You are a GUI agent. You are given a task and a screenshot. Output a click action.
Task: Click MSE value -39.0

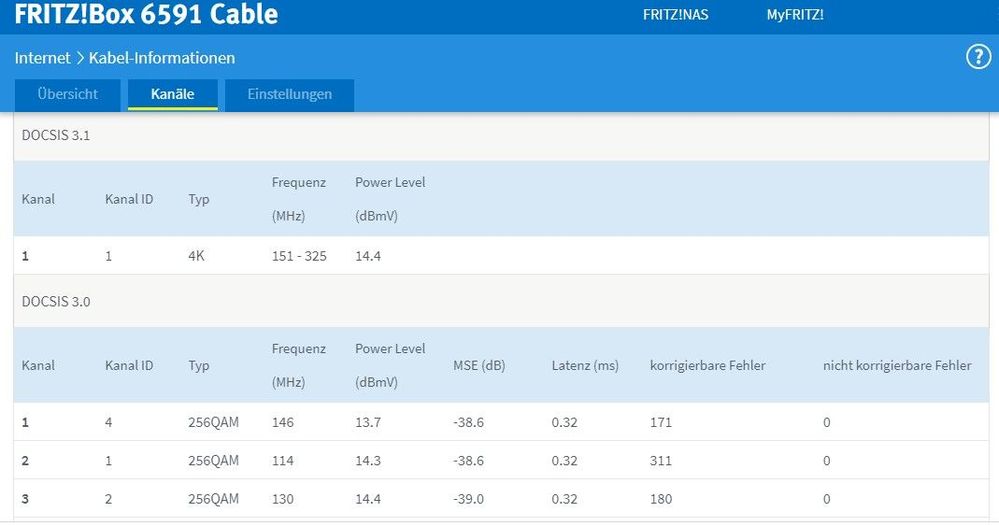468,499
